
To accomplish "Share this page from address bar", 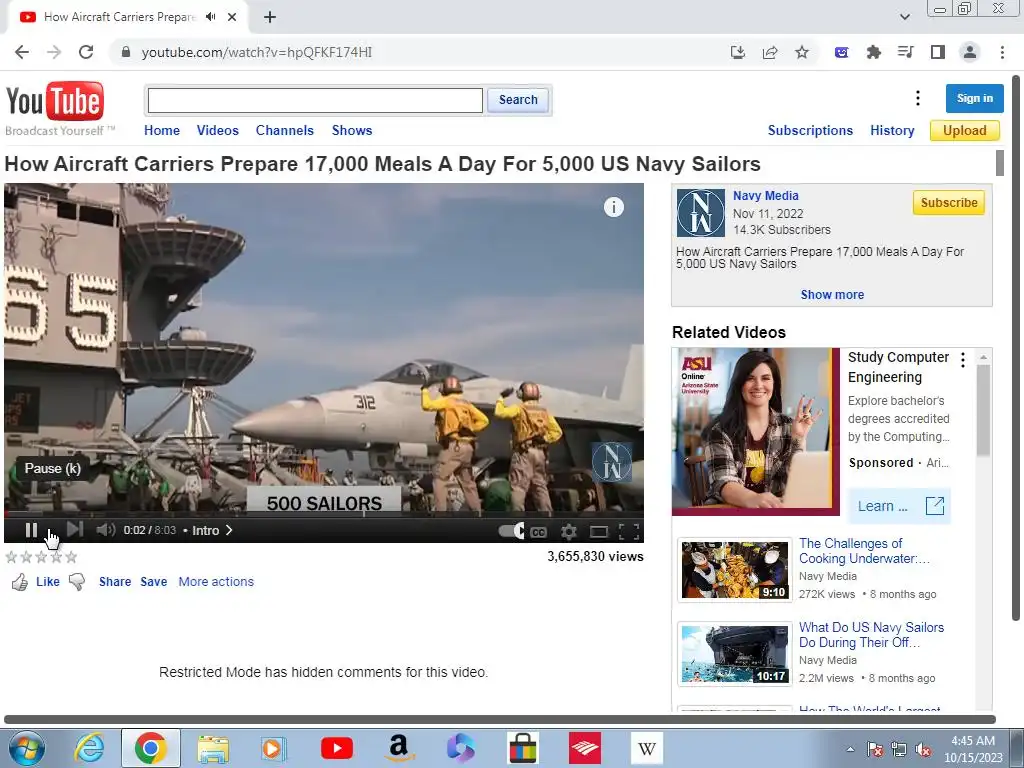I will coord(770,52).
